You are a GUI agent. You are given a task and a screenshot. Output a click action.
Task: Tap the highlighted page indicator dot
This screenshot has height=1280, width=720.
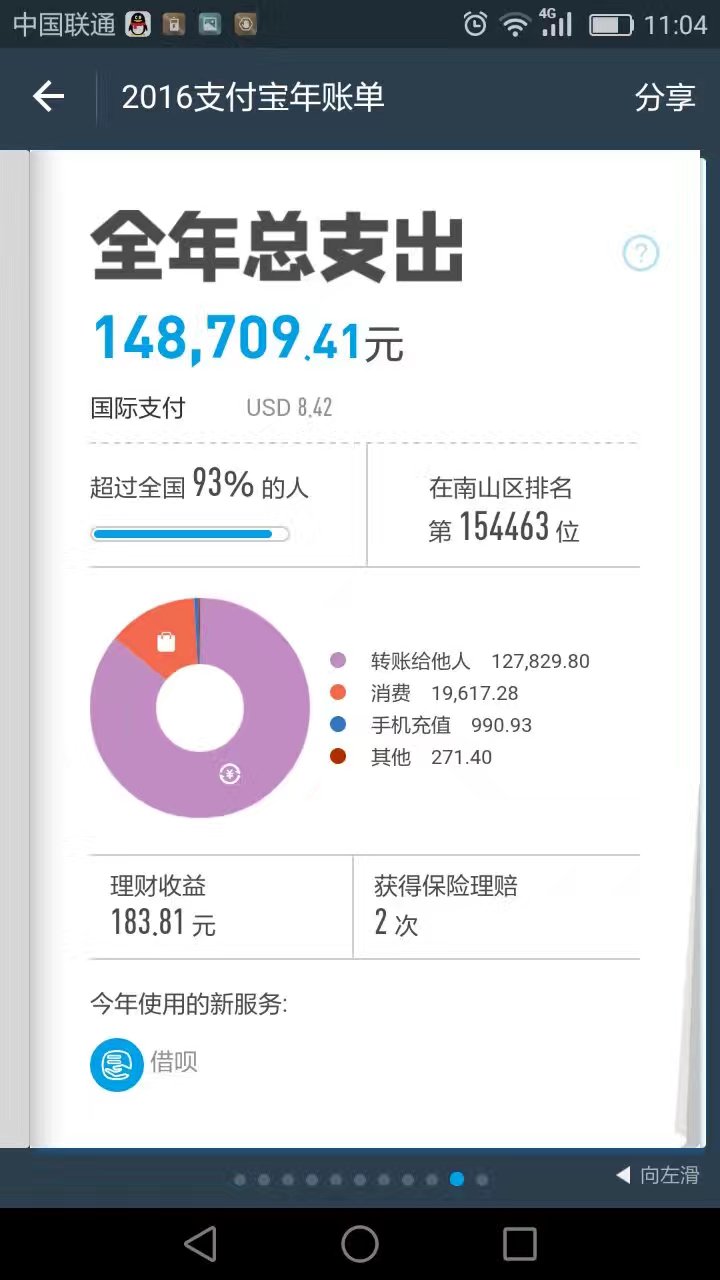click(457, 1180)
